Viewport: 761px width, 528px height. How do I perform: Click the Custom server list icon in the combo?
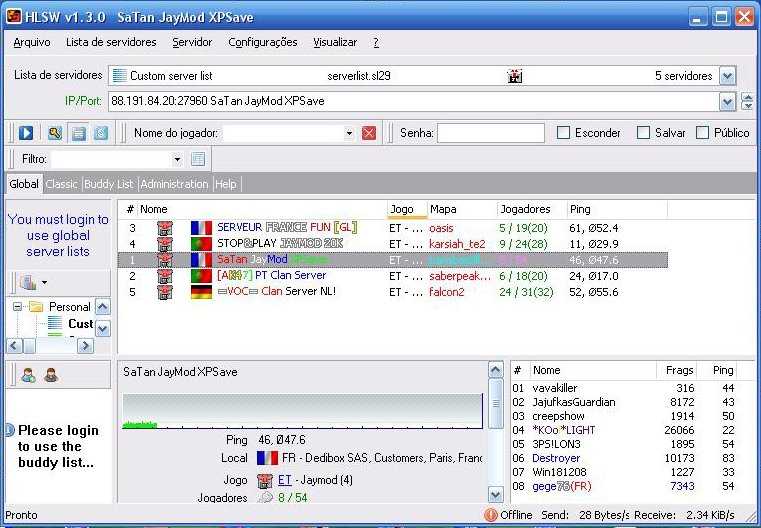click(119, 76)
